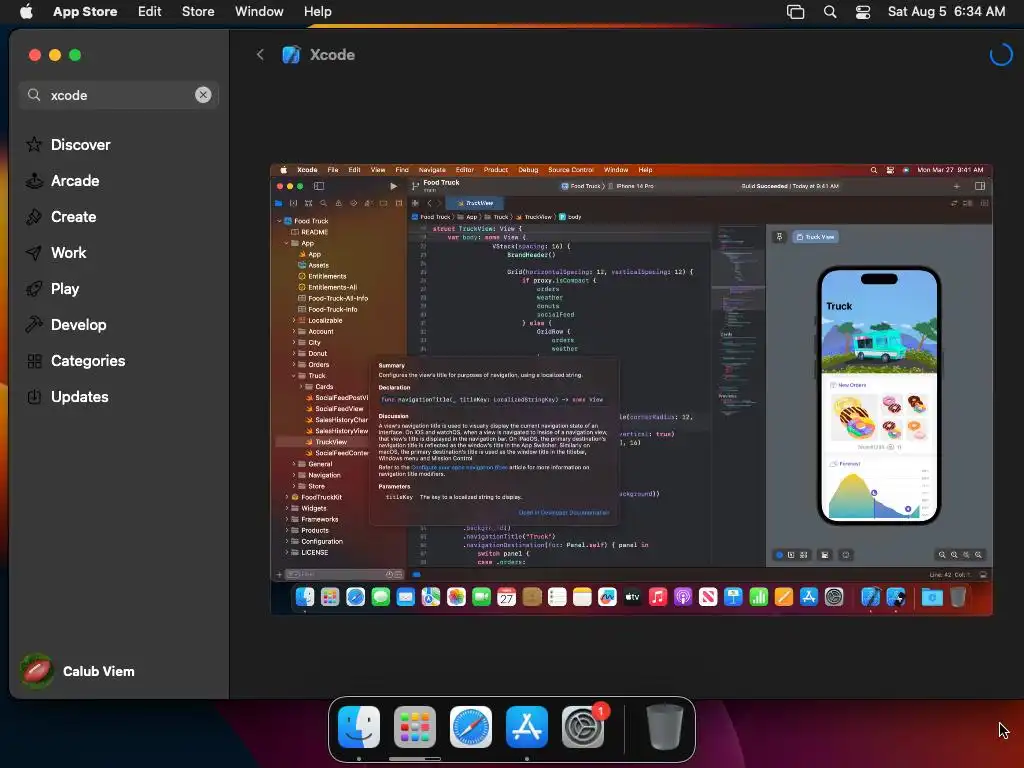1024x768 pixels.
Task: Click the search field containing xcode
Action: coord(118,95)
